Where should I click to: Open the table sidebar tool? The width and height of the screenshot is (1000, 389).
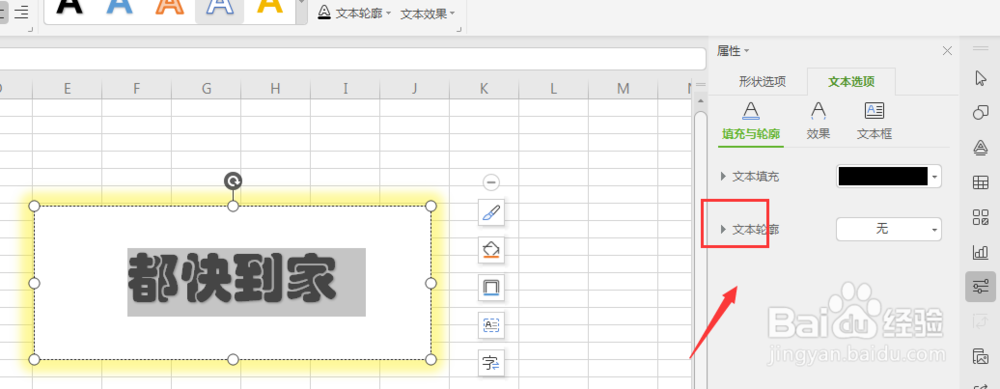tap(981, 183)
